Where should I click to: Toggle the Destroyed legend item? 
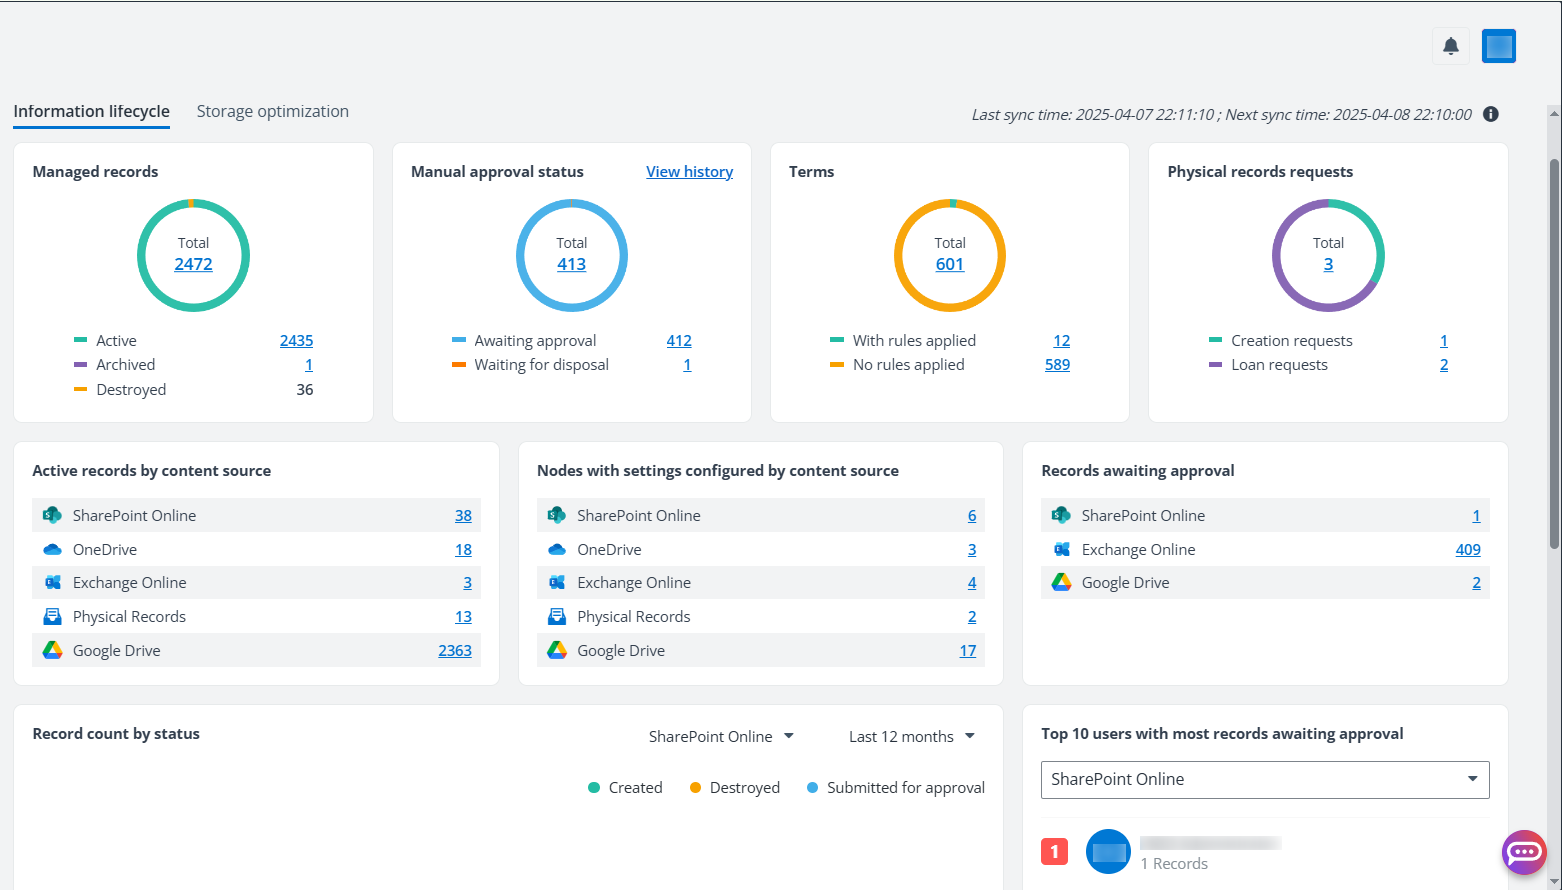click(x=734, y=787)
